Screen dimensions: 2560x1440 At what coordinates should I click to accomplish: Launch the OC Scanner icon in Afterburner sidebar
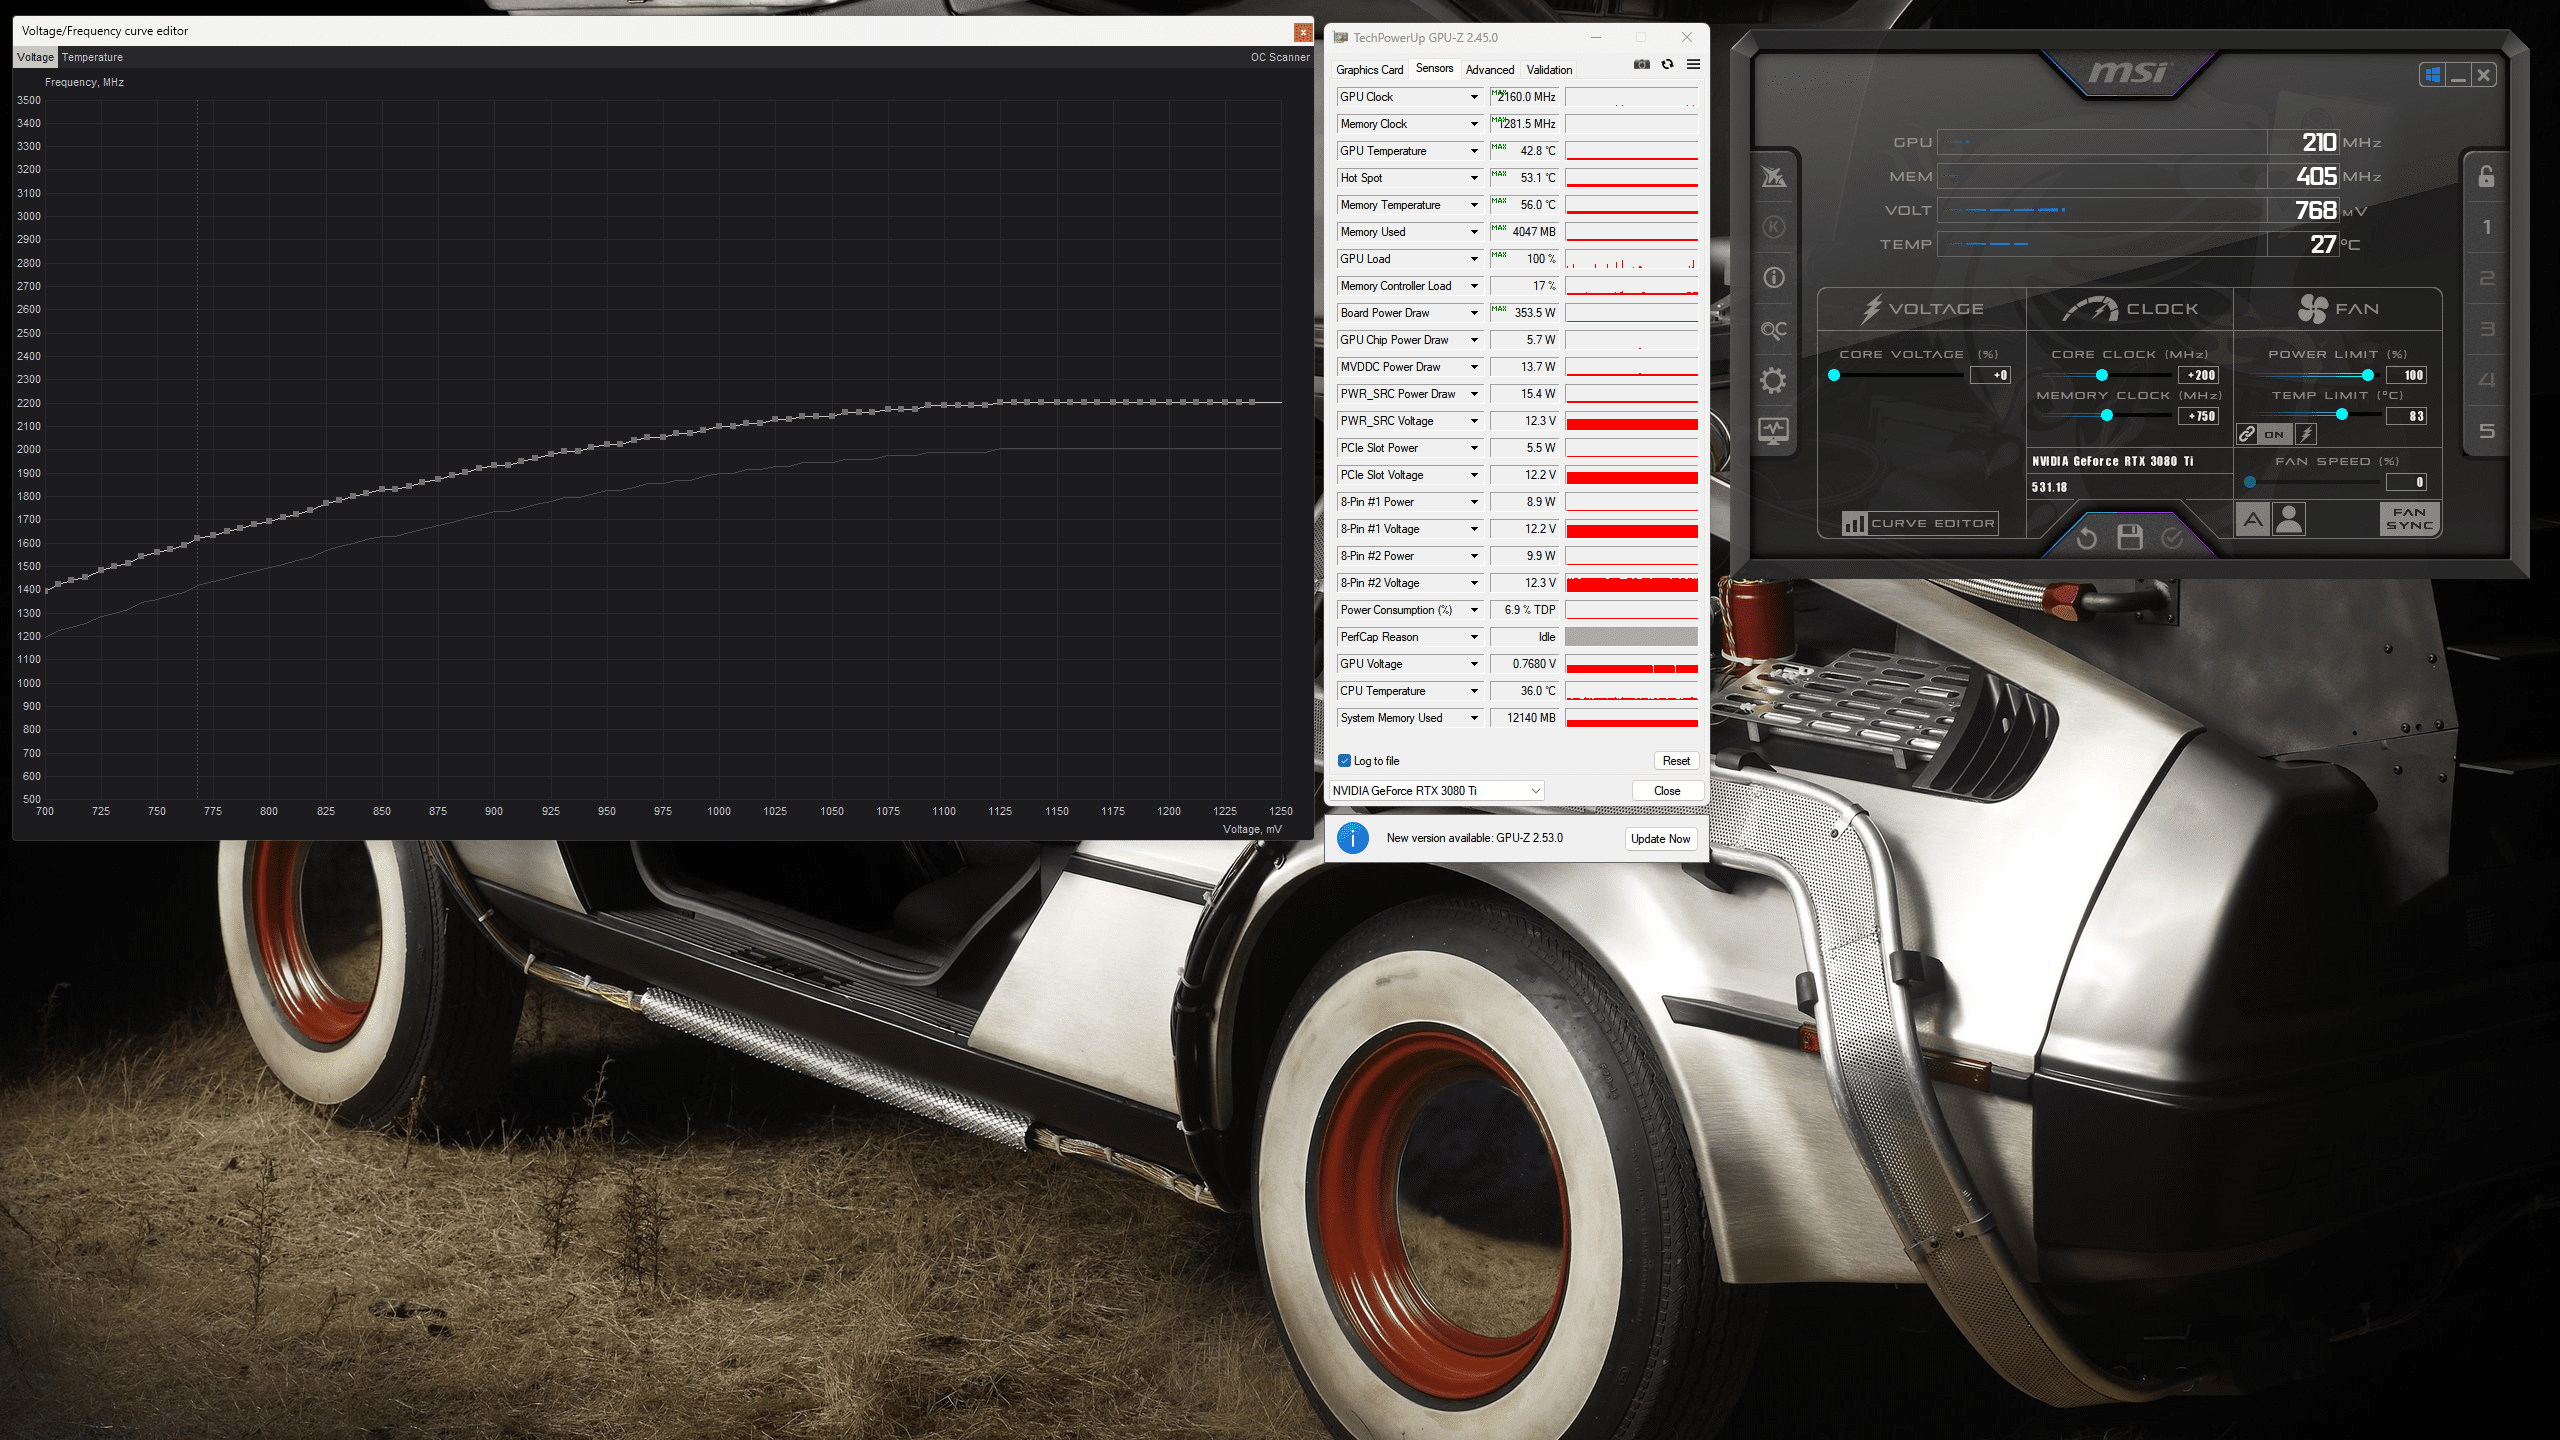pyautogui.click(x=1773, y=329)
